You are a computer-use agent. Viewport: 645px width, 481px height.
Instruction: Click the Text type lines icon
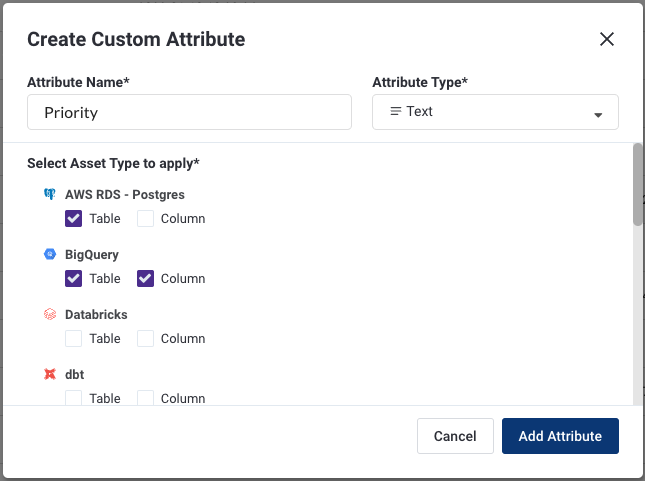pos(396,112)
